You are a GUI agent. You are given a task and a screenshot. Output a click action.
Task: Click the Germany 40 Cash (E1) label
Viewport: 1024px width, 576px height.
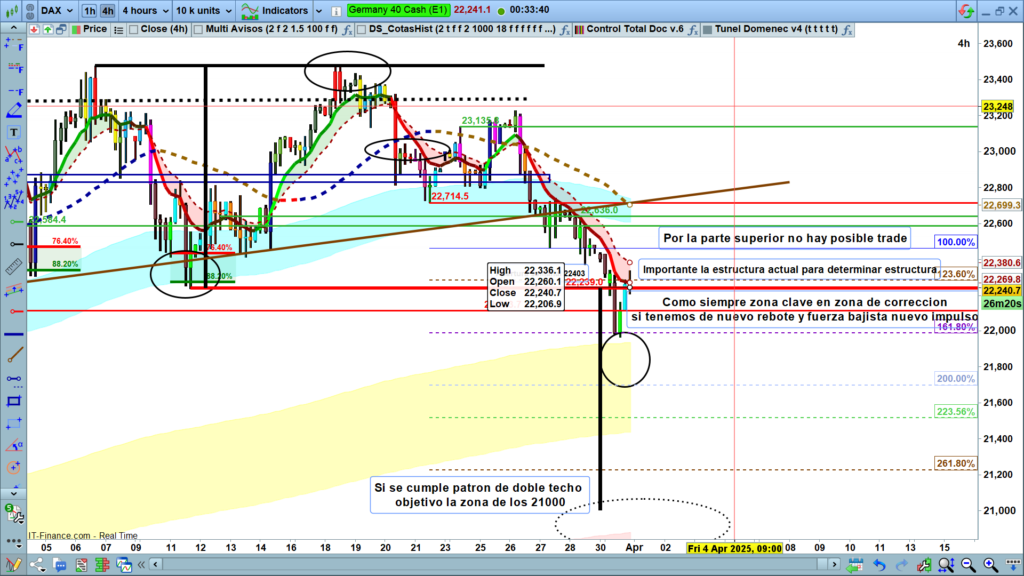(397, 10)
